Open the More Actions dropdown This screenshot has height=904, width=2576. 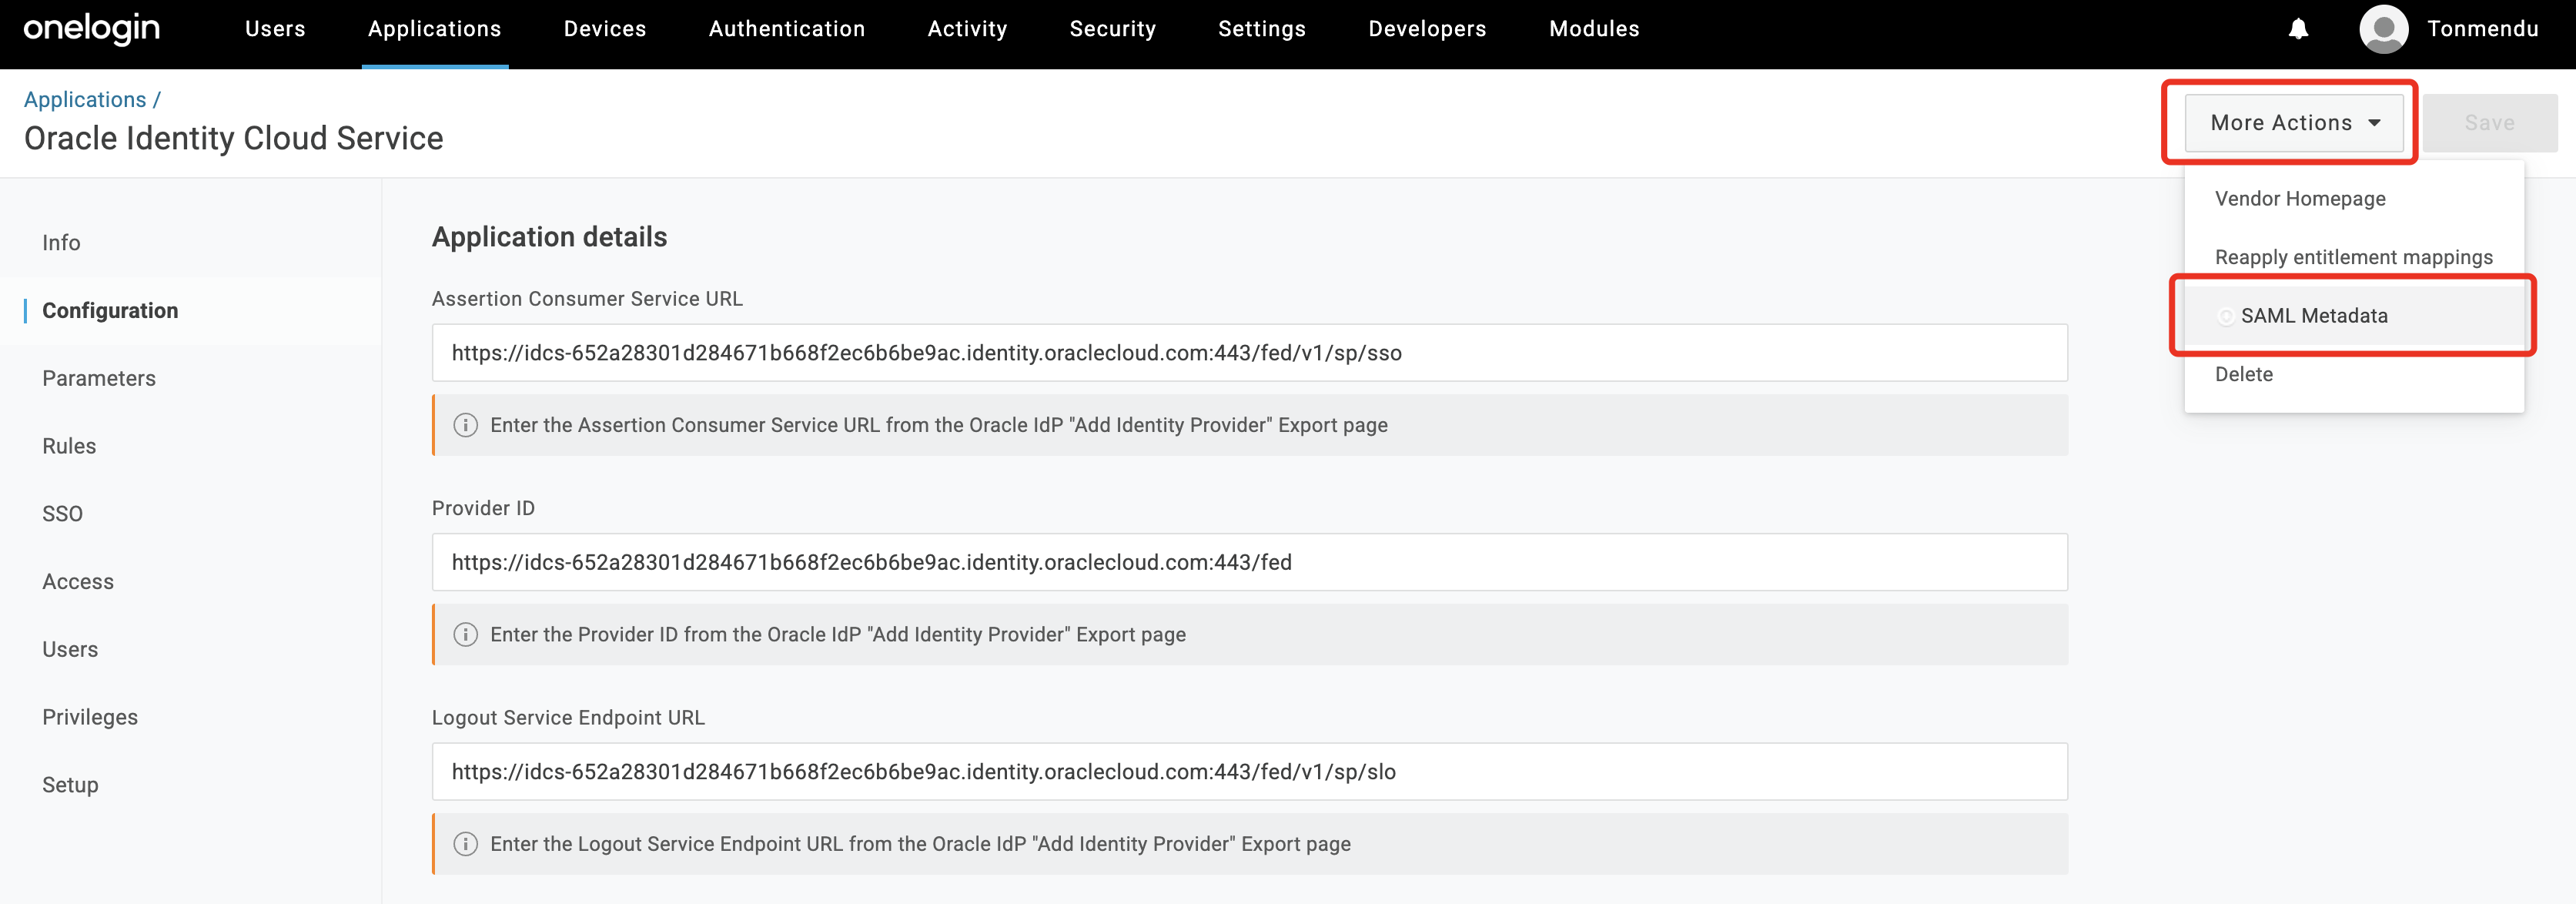tap(2293, 123)
